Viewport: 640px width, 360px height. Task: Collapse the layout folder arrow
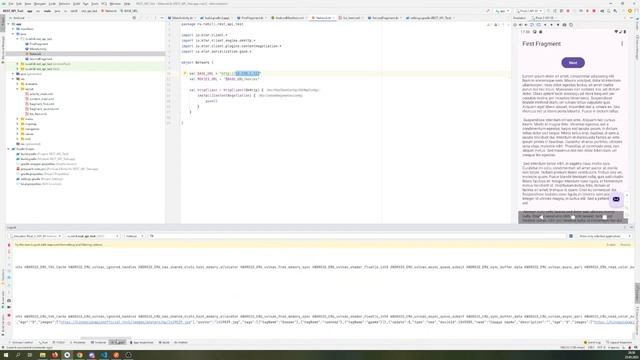(18, 89)
